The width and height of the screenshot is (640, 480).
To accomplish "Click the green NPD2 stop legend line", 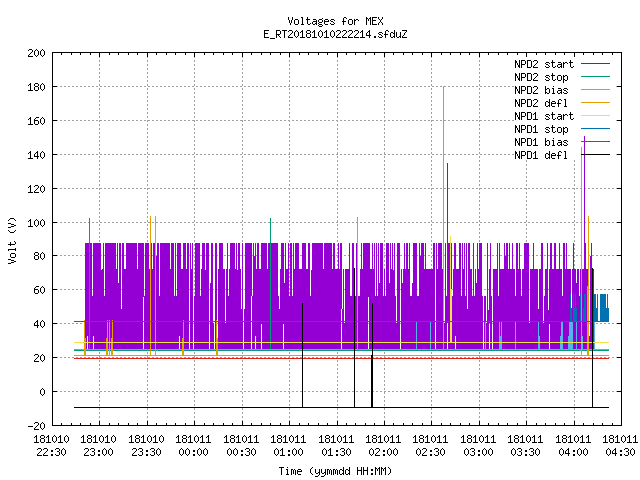I will [595, 76].
